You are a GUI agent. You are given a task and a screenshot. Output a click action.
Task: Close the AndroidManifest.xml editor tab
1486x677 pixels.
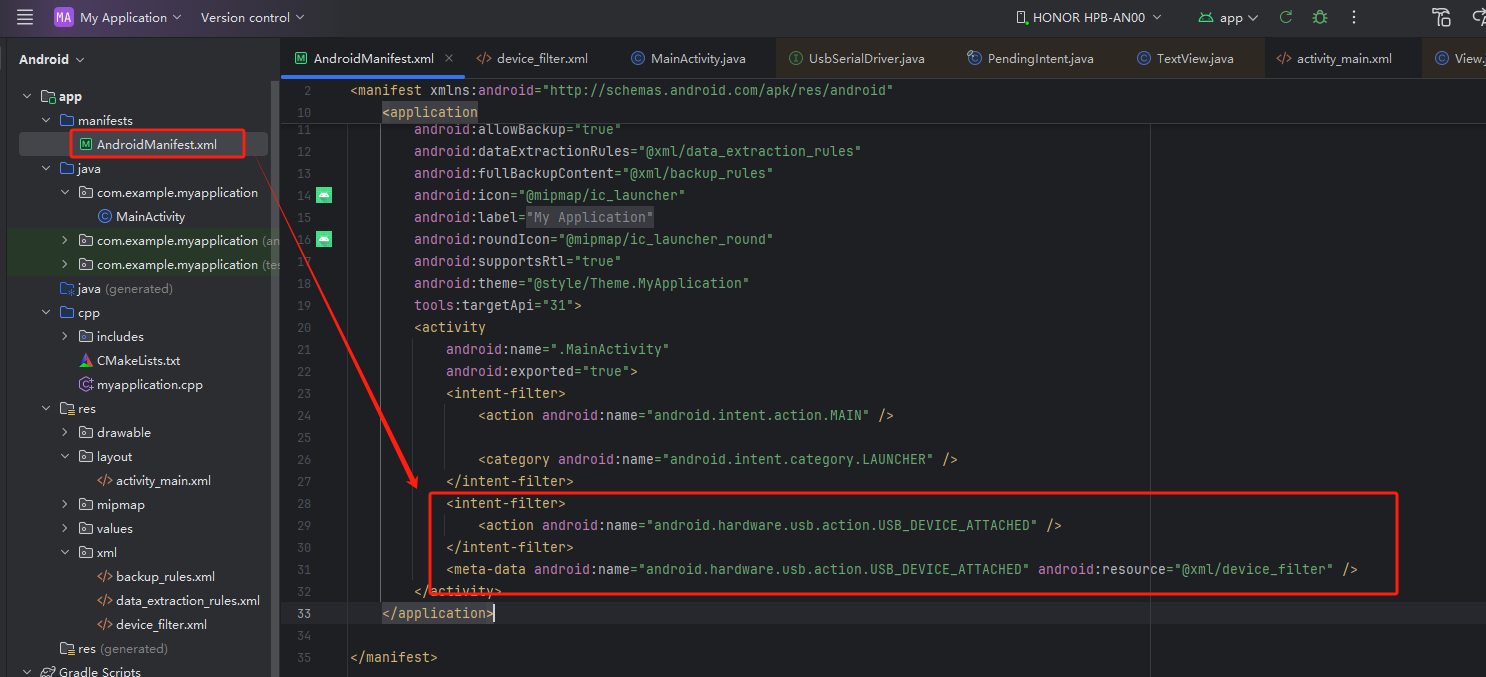tap(449, 58)
